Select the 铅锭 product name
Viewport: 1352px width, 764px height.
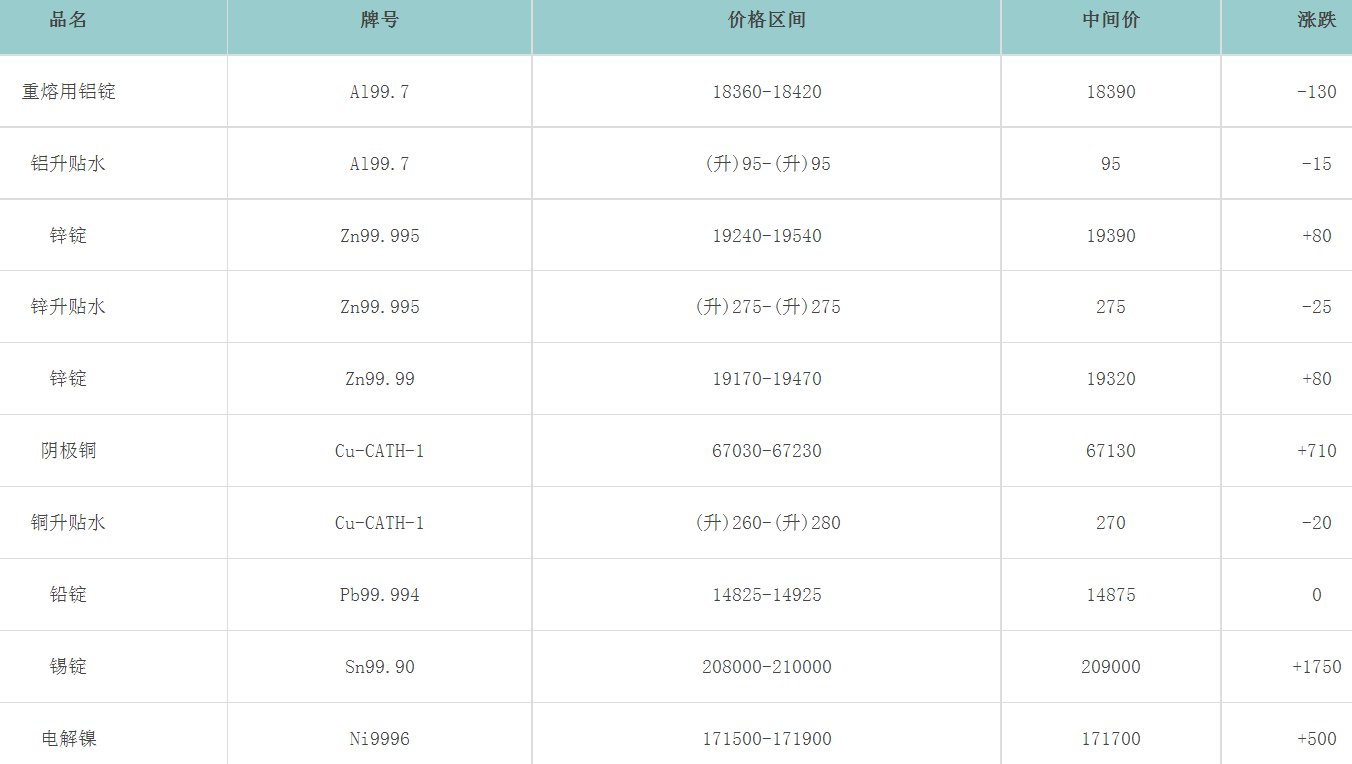(x=68, y=595)
